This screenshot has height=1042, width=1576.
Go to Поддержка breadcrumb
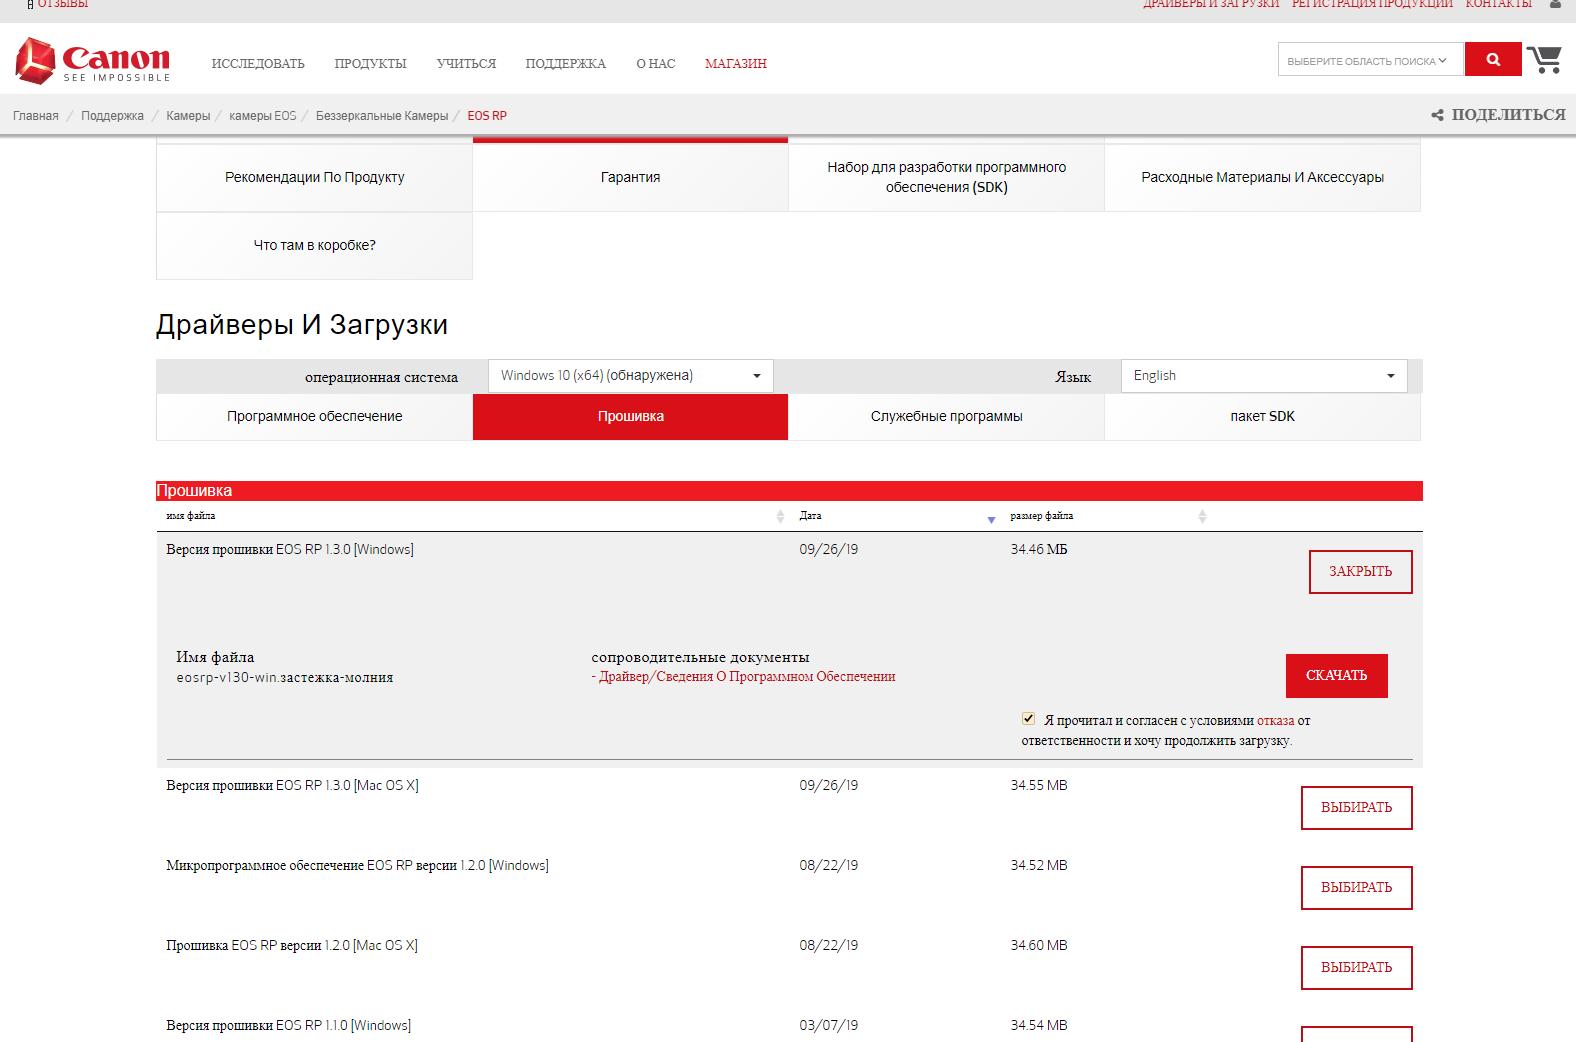pyautogui.click(x=112, y=116)
